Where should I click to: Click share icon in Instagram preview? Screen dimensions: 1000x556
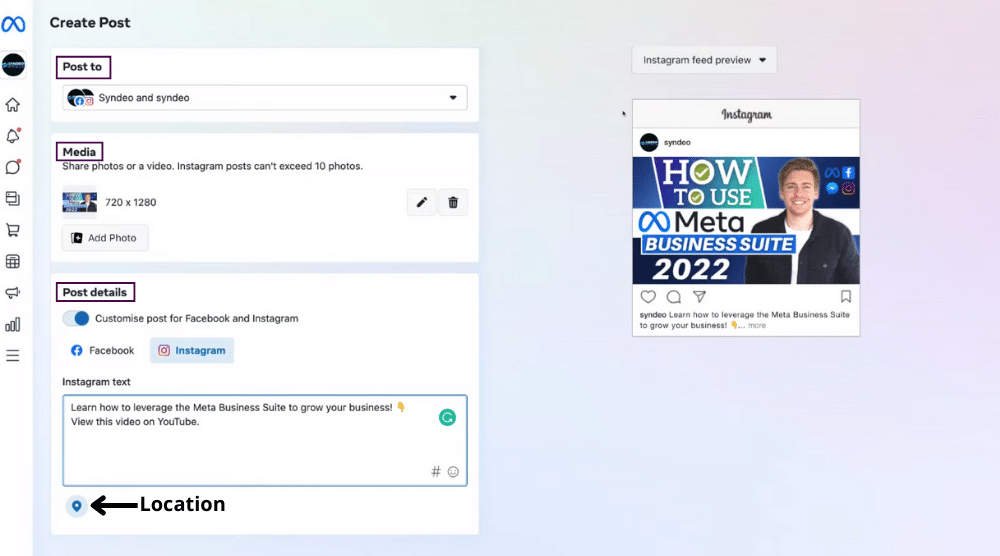(x=700, y=296)
